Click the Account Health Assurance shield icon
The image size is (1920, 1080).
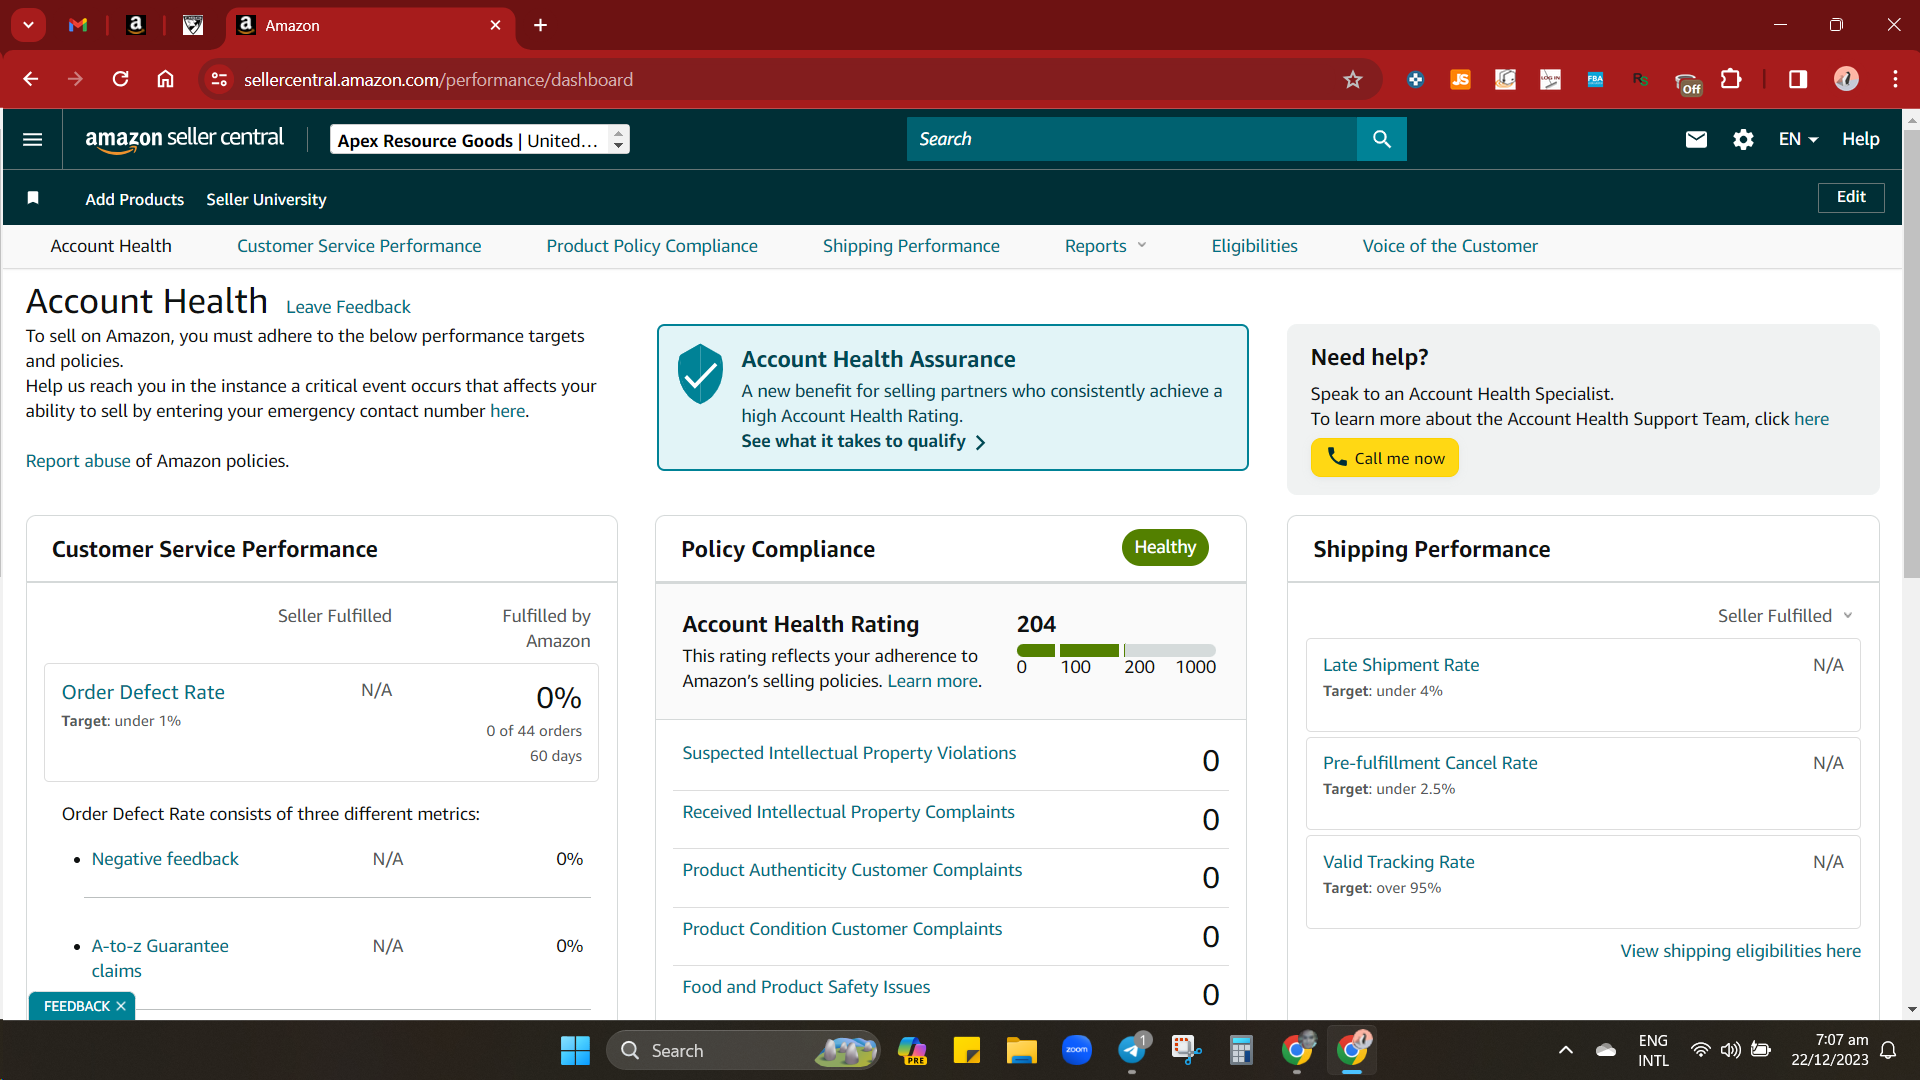click(x=700, y=374)
